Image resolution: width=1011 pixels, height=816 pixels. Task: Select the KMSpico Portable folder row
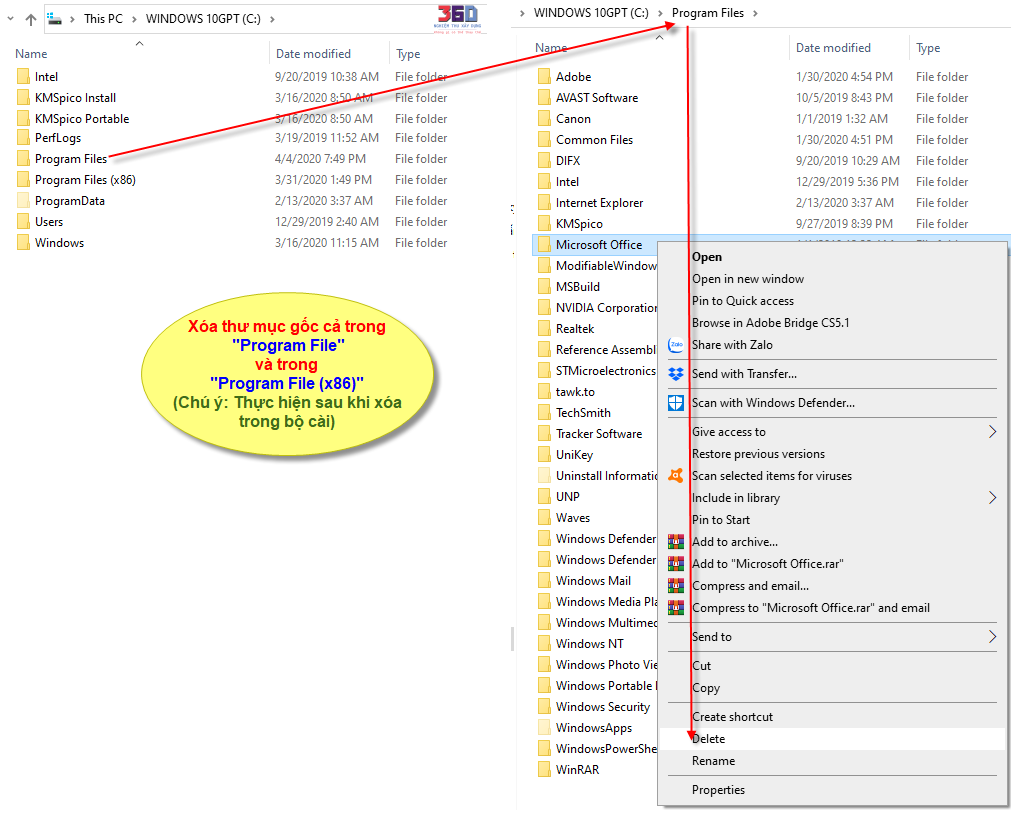232,119
